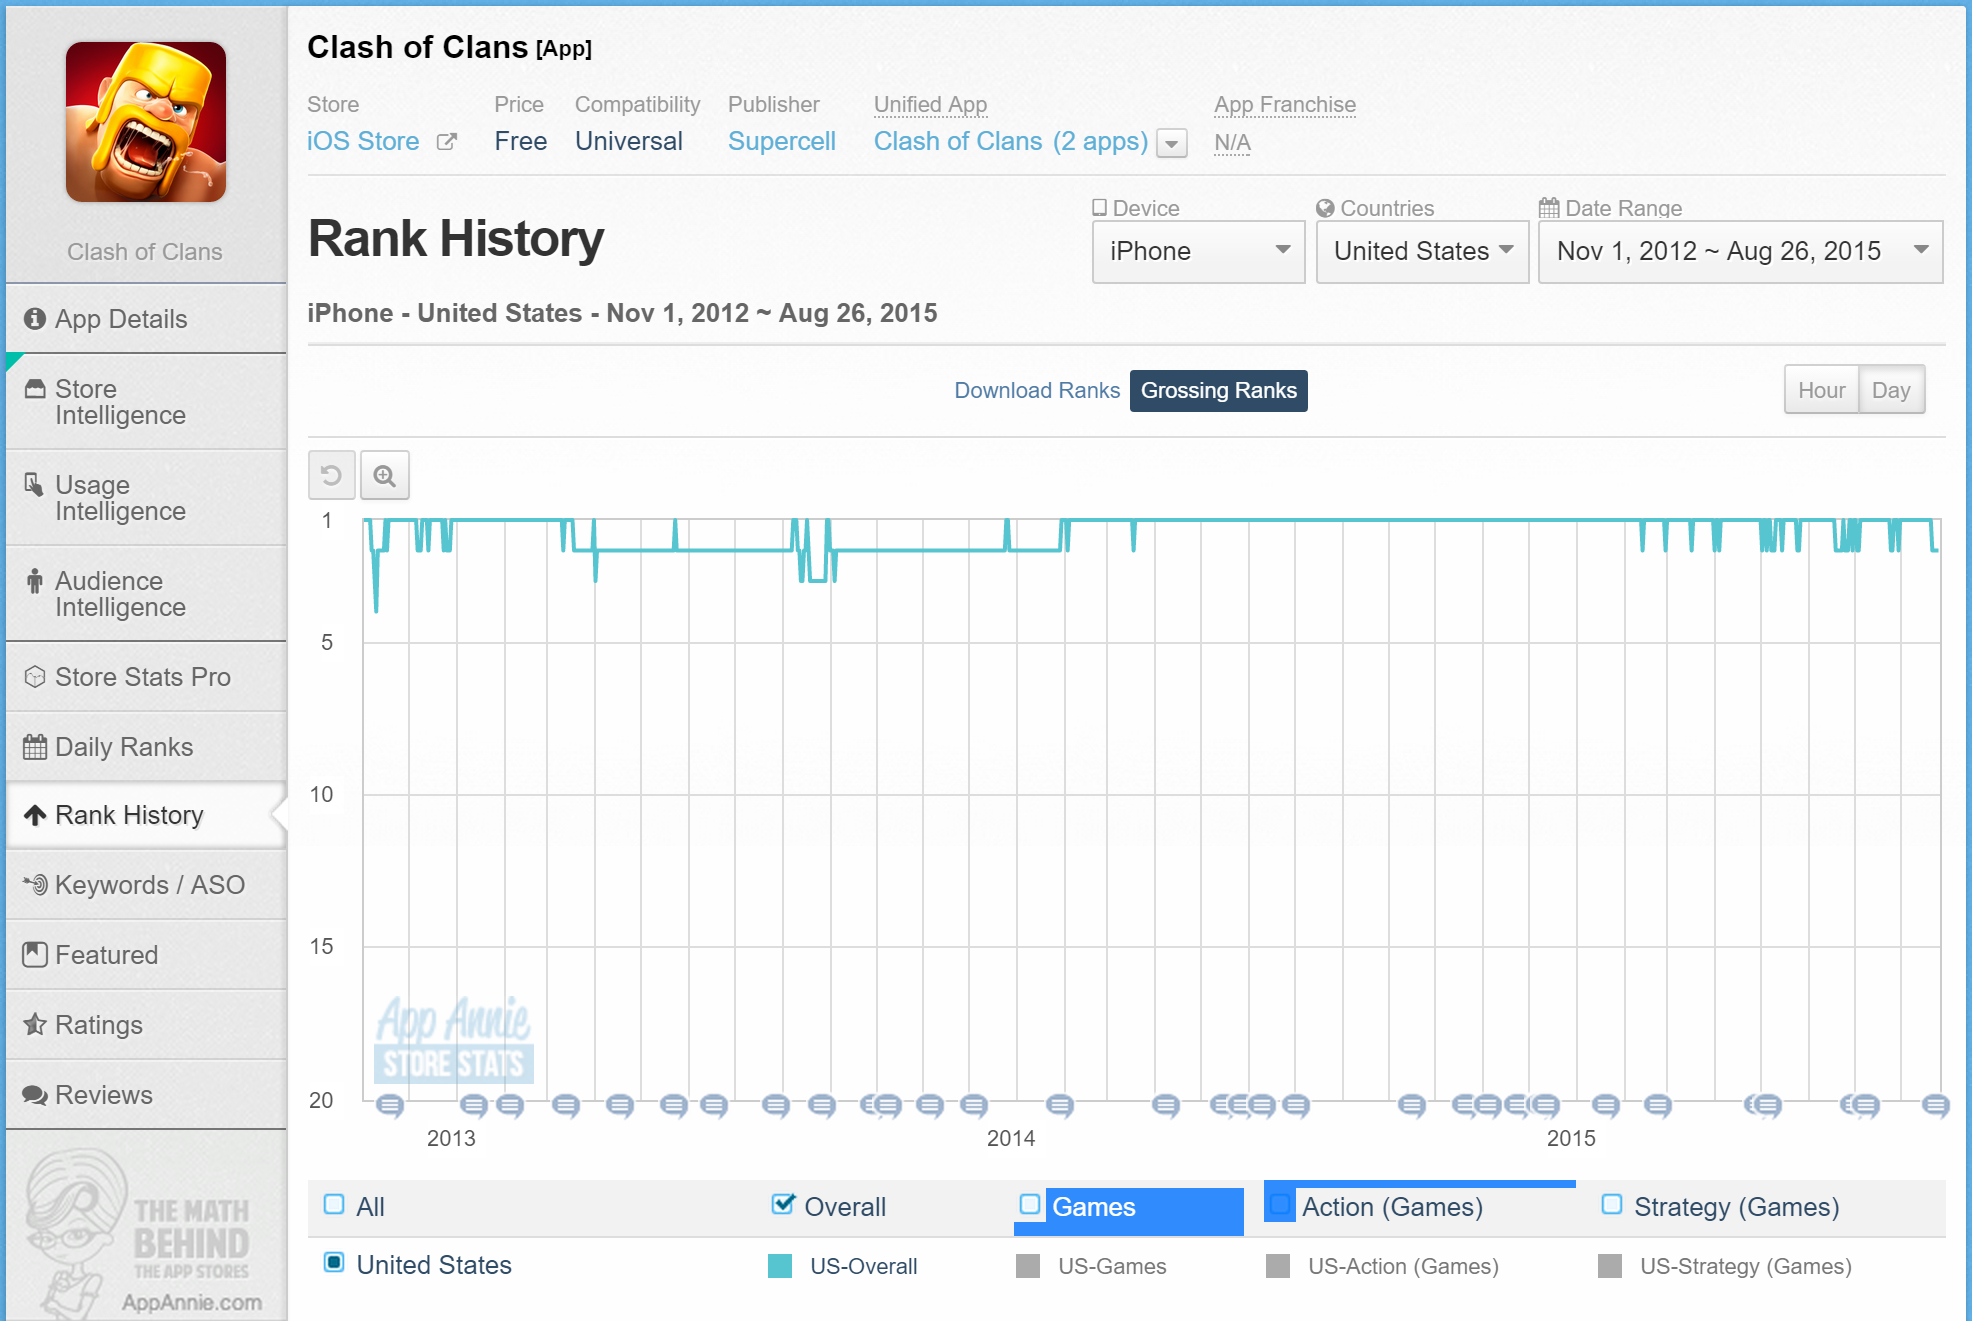The height and width of the screenshot is (1321, 1972).
Task: Open Keywords / ASO page
Action: [x=146, y=885]
